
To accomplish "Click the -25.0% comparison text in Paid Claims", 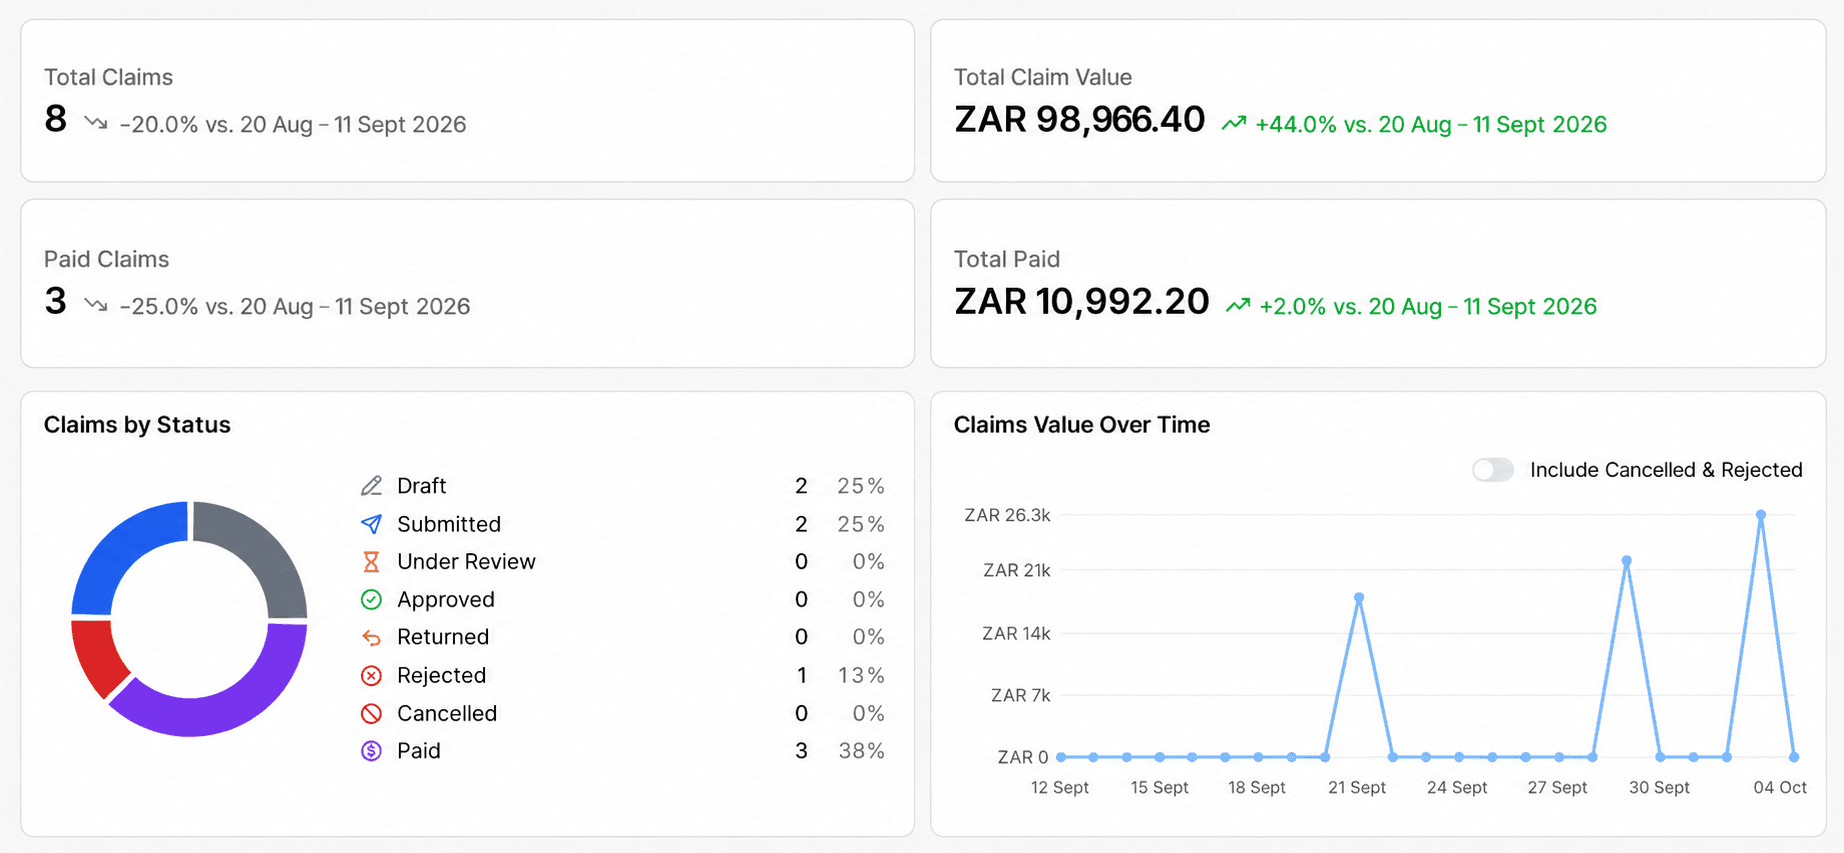I will coord(295,306).
